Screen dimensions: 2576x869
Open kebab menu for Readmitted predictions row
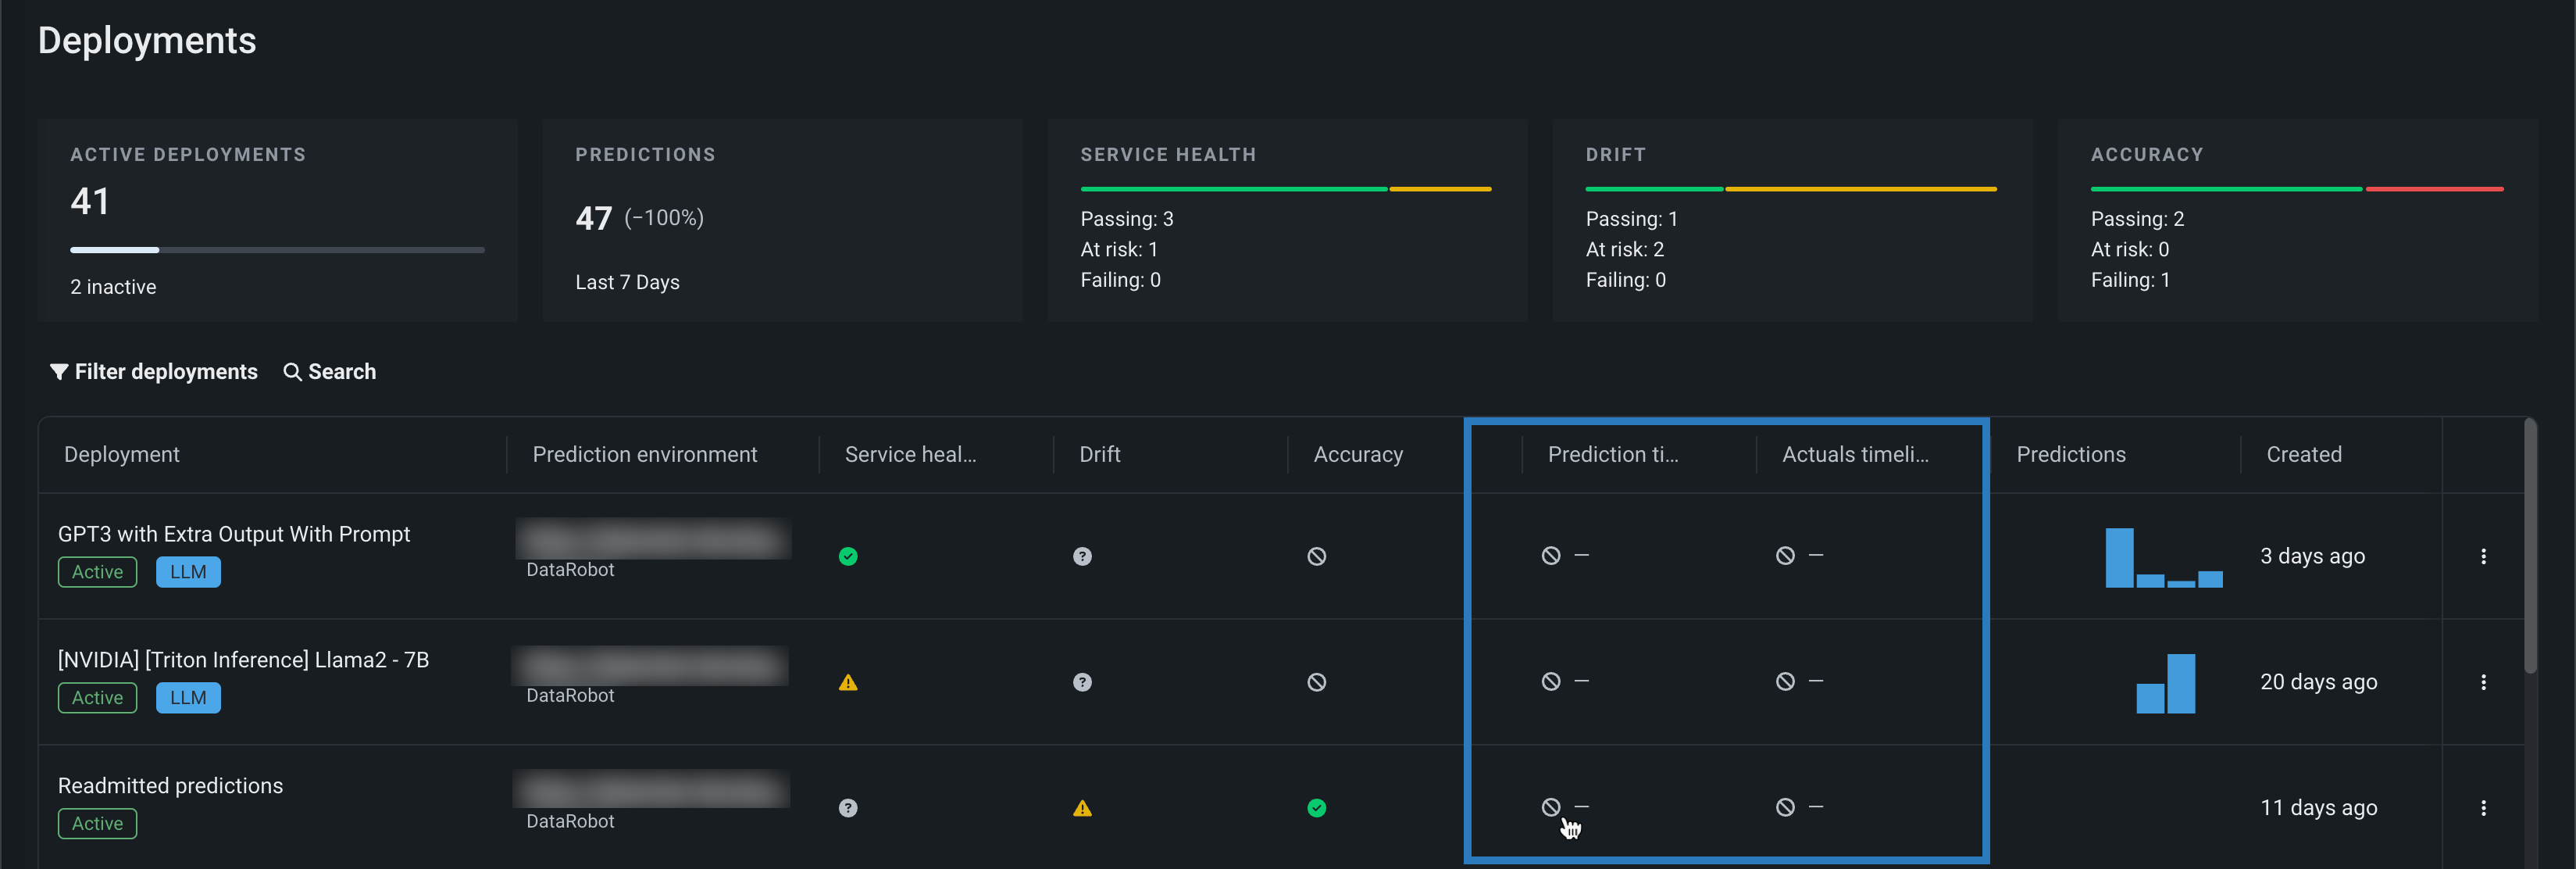pos(2483,808)
